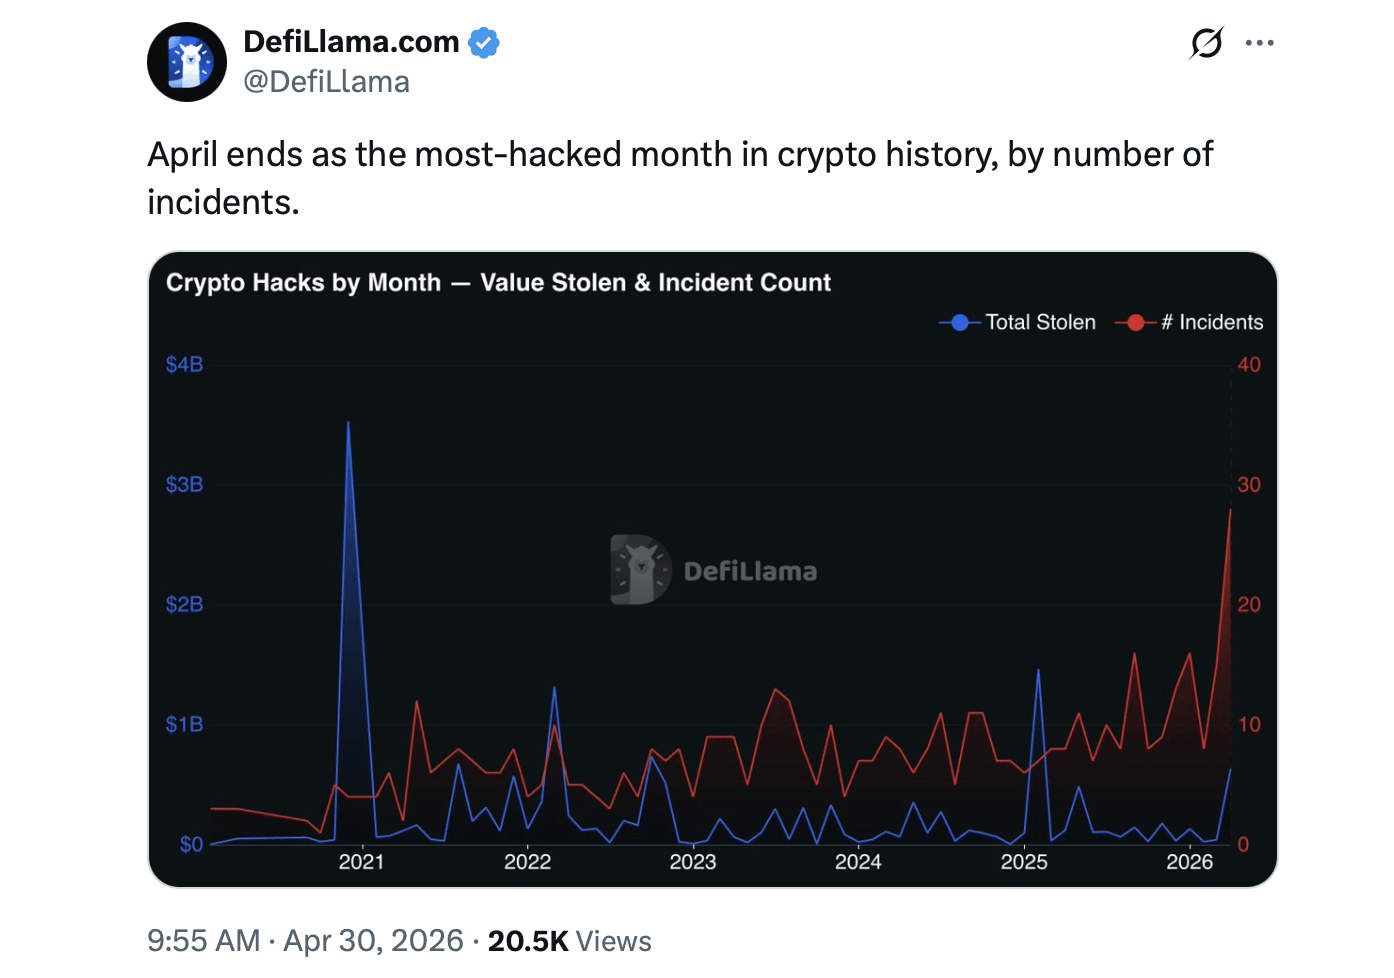Select the DefiLlama.com display name

pyautogui.click(x=350, y=42)
